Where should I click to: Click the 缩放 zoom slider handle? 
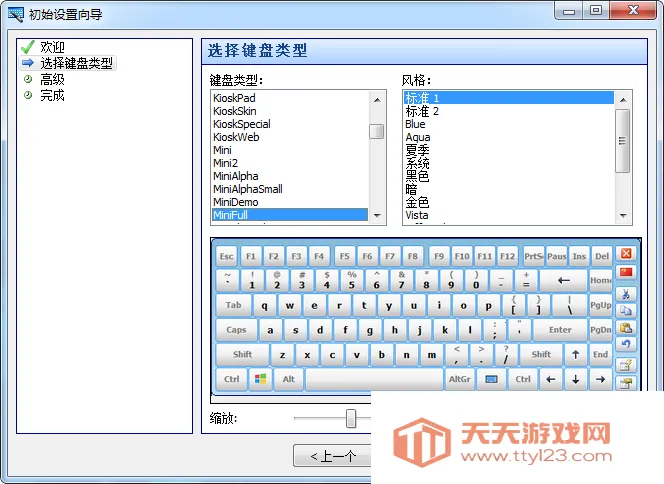351,418
